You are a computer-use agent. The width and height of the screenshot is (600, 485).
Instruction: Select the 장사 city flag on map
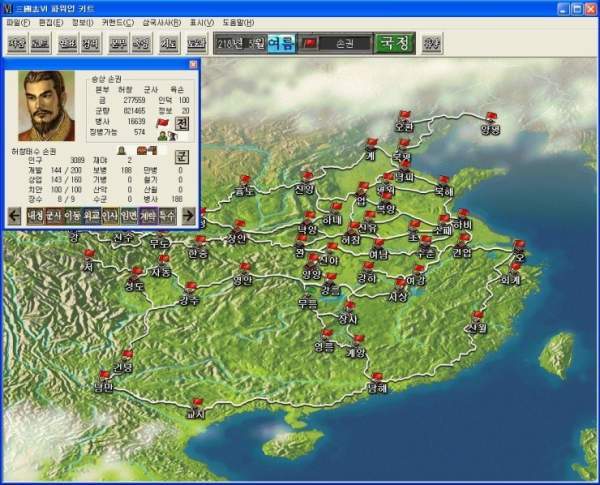pyautogui.click(x=349, y=307)
